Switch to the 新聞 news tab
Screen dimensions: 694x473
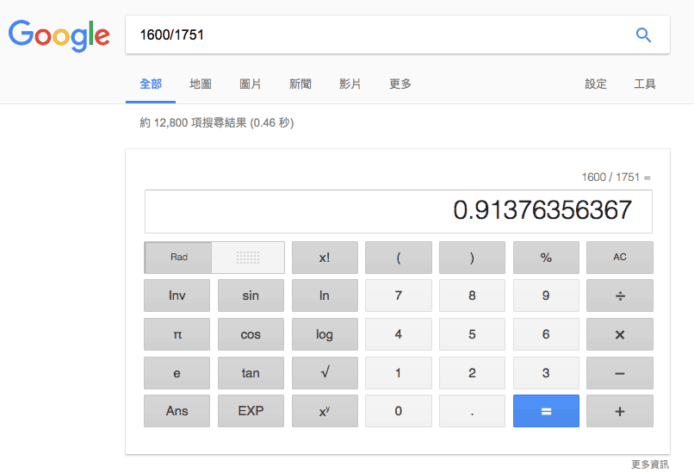pyautogui.click(x=300, y=84)
